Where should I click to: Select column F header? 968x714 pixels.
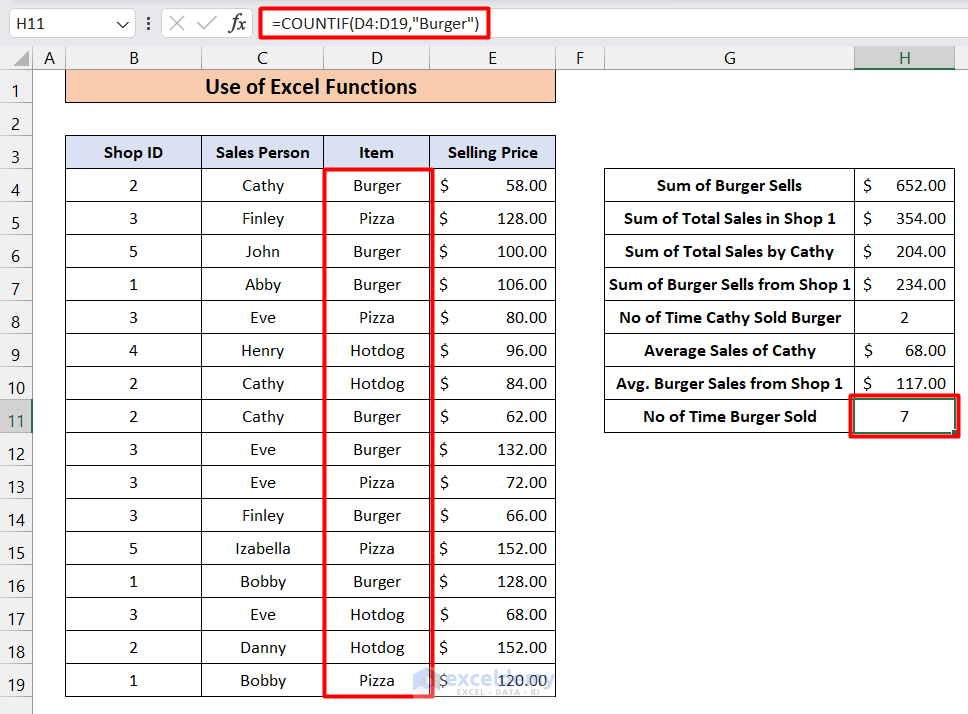(x=580, y=59)
